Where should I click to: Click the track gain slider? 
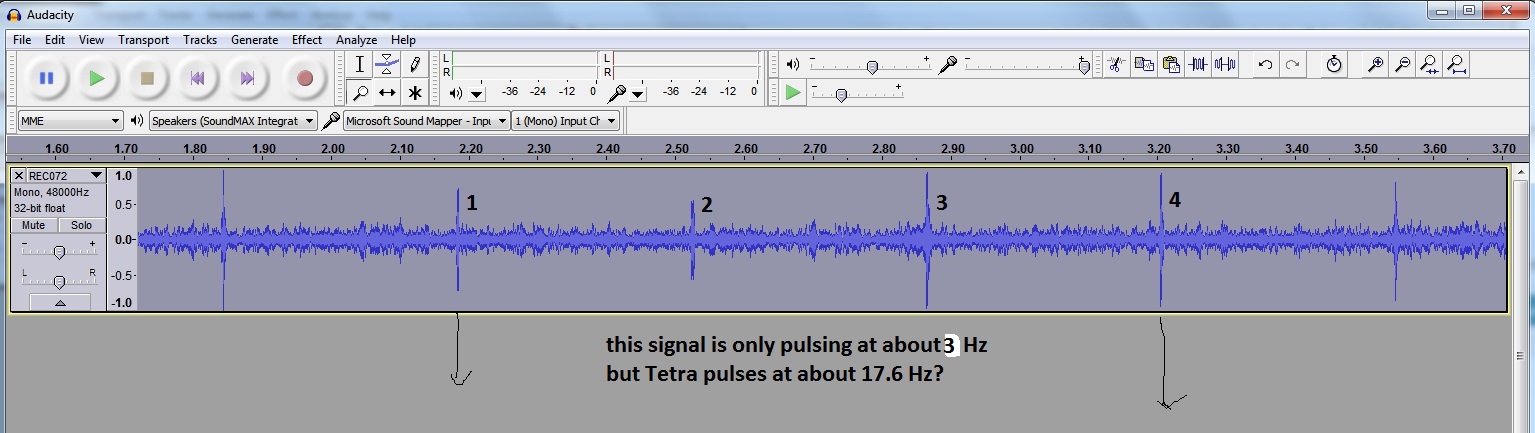pos(59,252)
